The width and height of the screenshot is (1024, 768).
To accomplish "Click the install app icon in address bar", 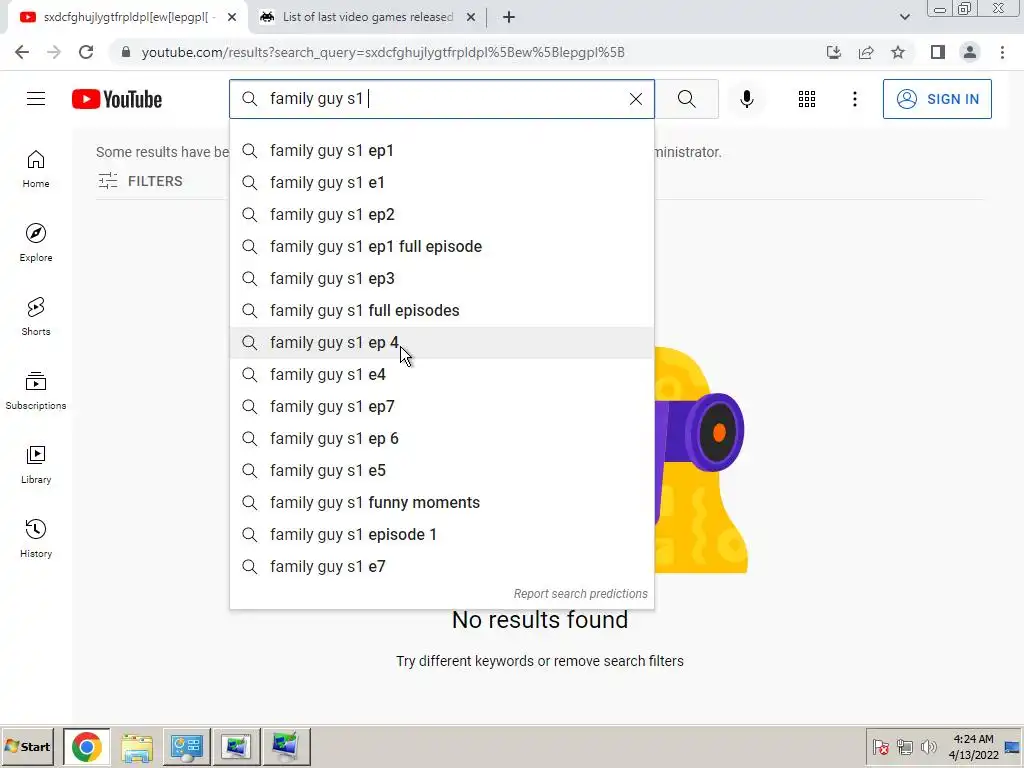I will pos(834,52).
